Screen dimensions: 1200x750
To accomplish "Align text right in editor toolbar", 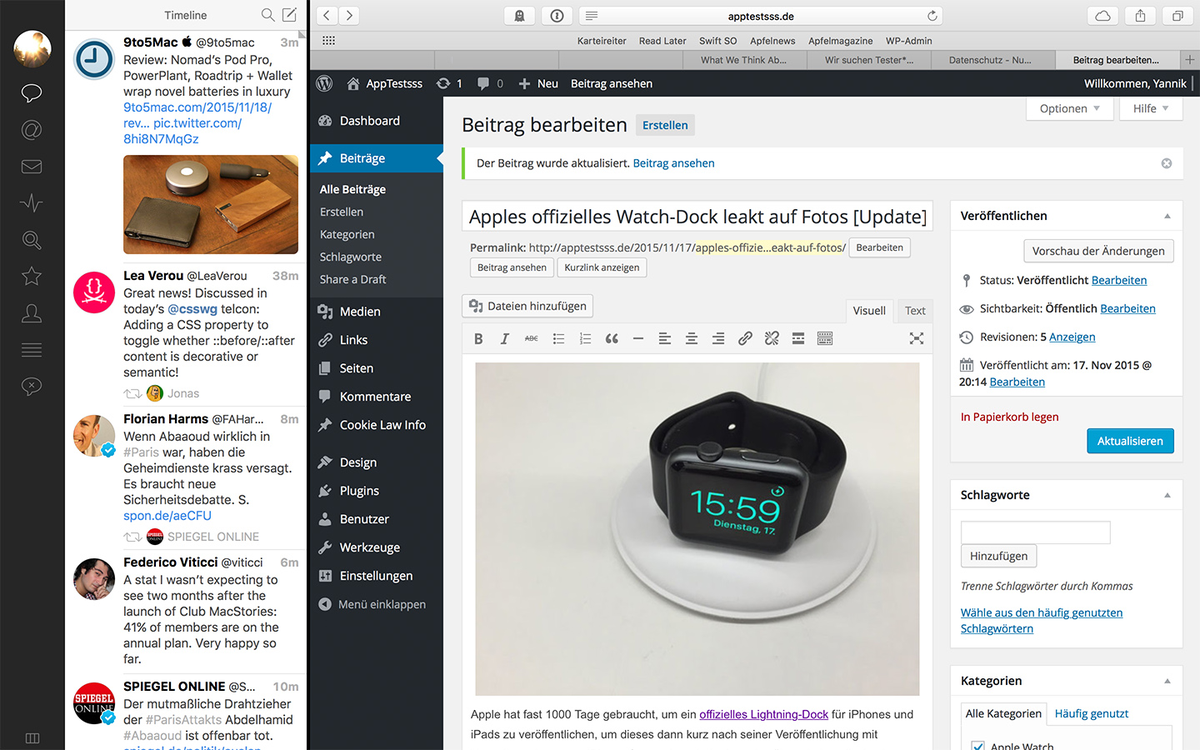I will tap(718, 339).
